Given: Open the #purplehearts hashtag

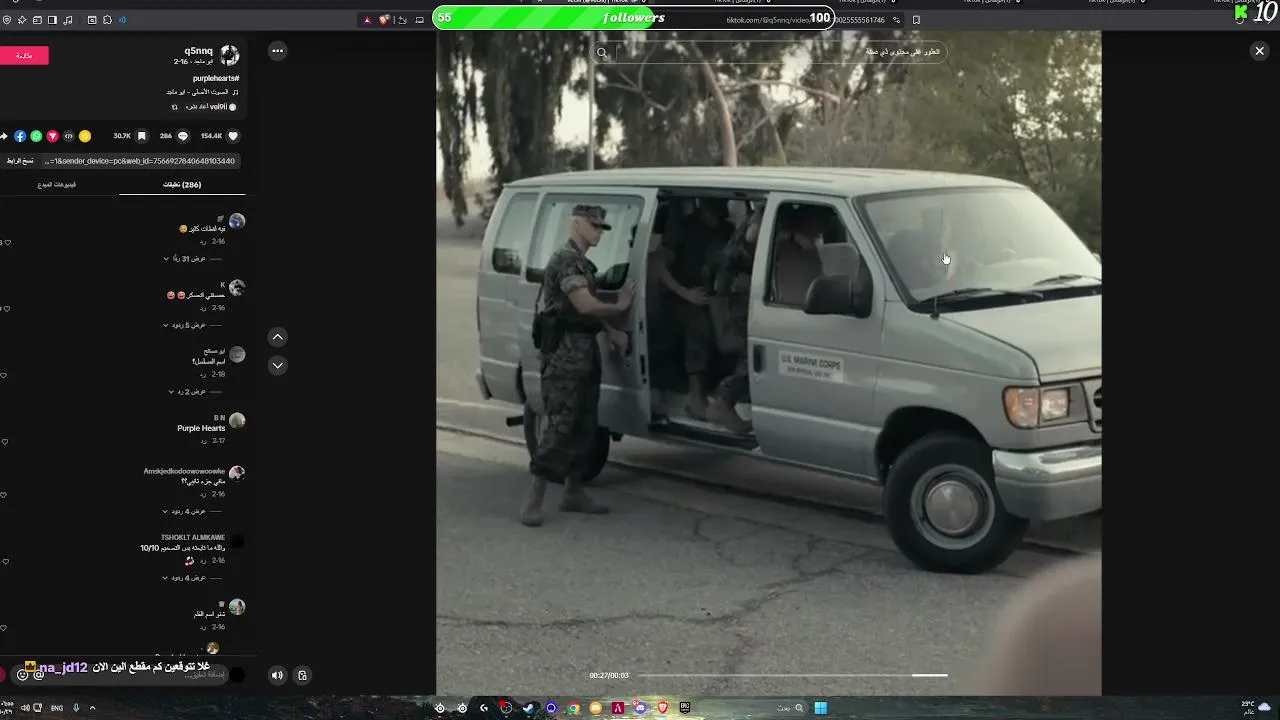Looking at the screenshot, I should pos(216,78).
